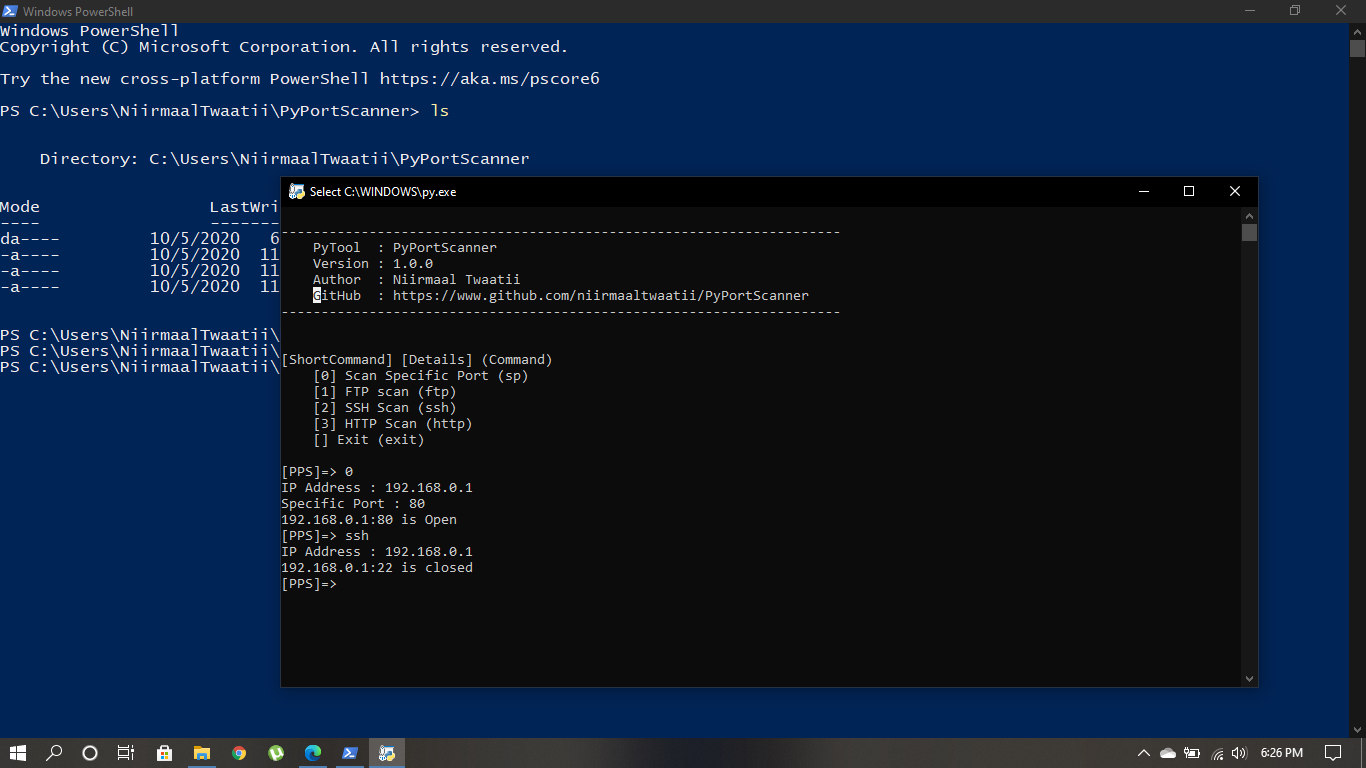Click 'Select C:\WINDOWS\py.exe' window title
This screenshot has height=768, width=1366.
click(383, 191)
